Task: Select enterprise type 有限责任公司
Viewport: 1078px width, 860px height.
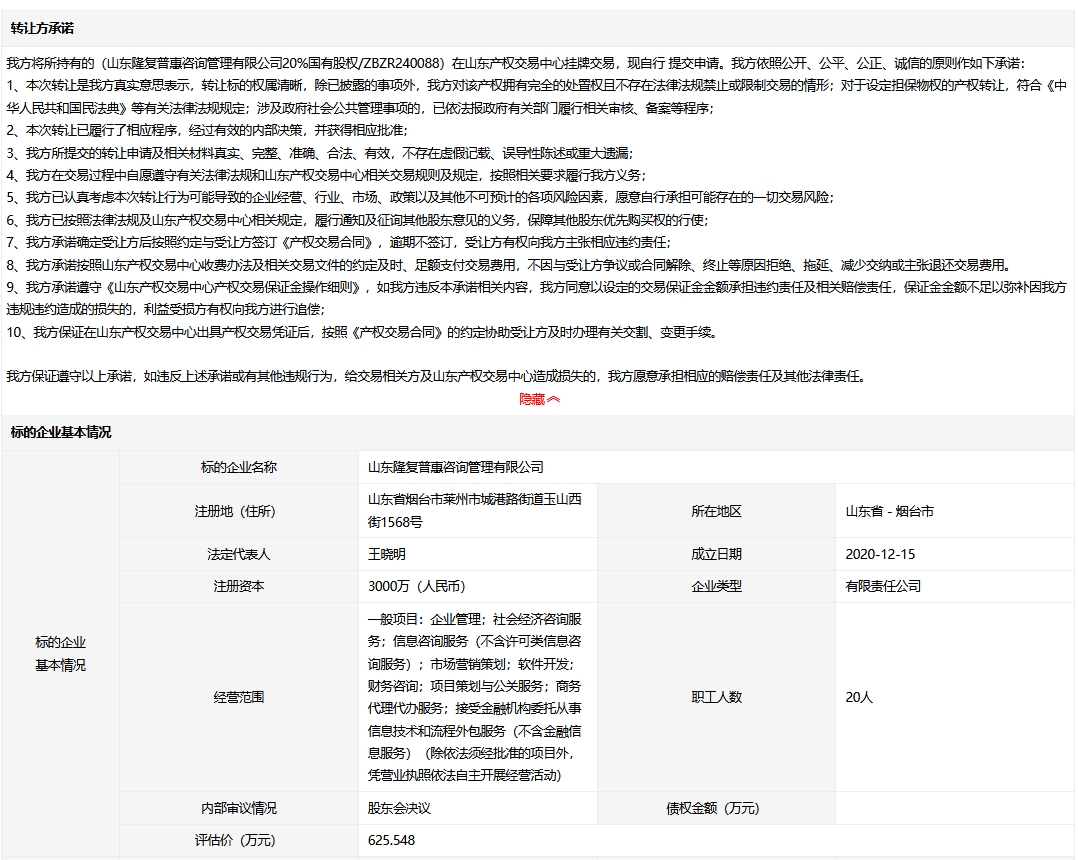Action: 883,586
